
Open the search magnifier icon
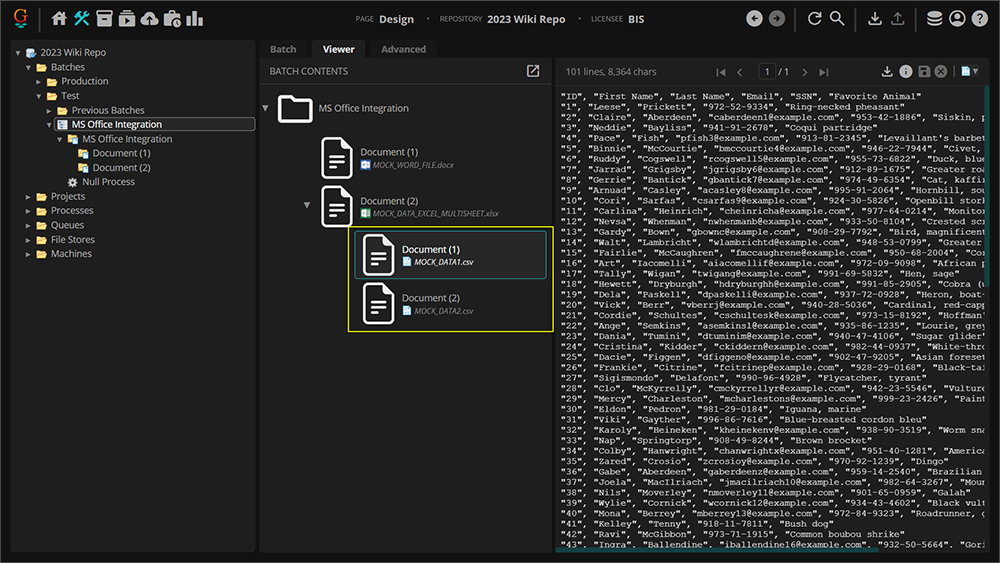pyautogui.click(x=837, y=19)
